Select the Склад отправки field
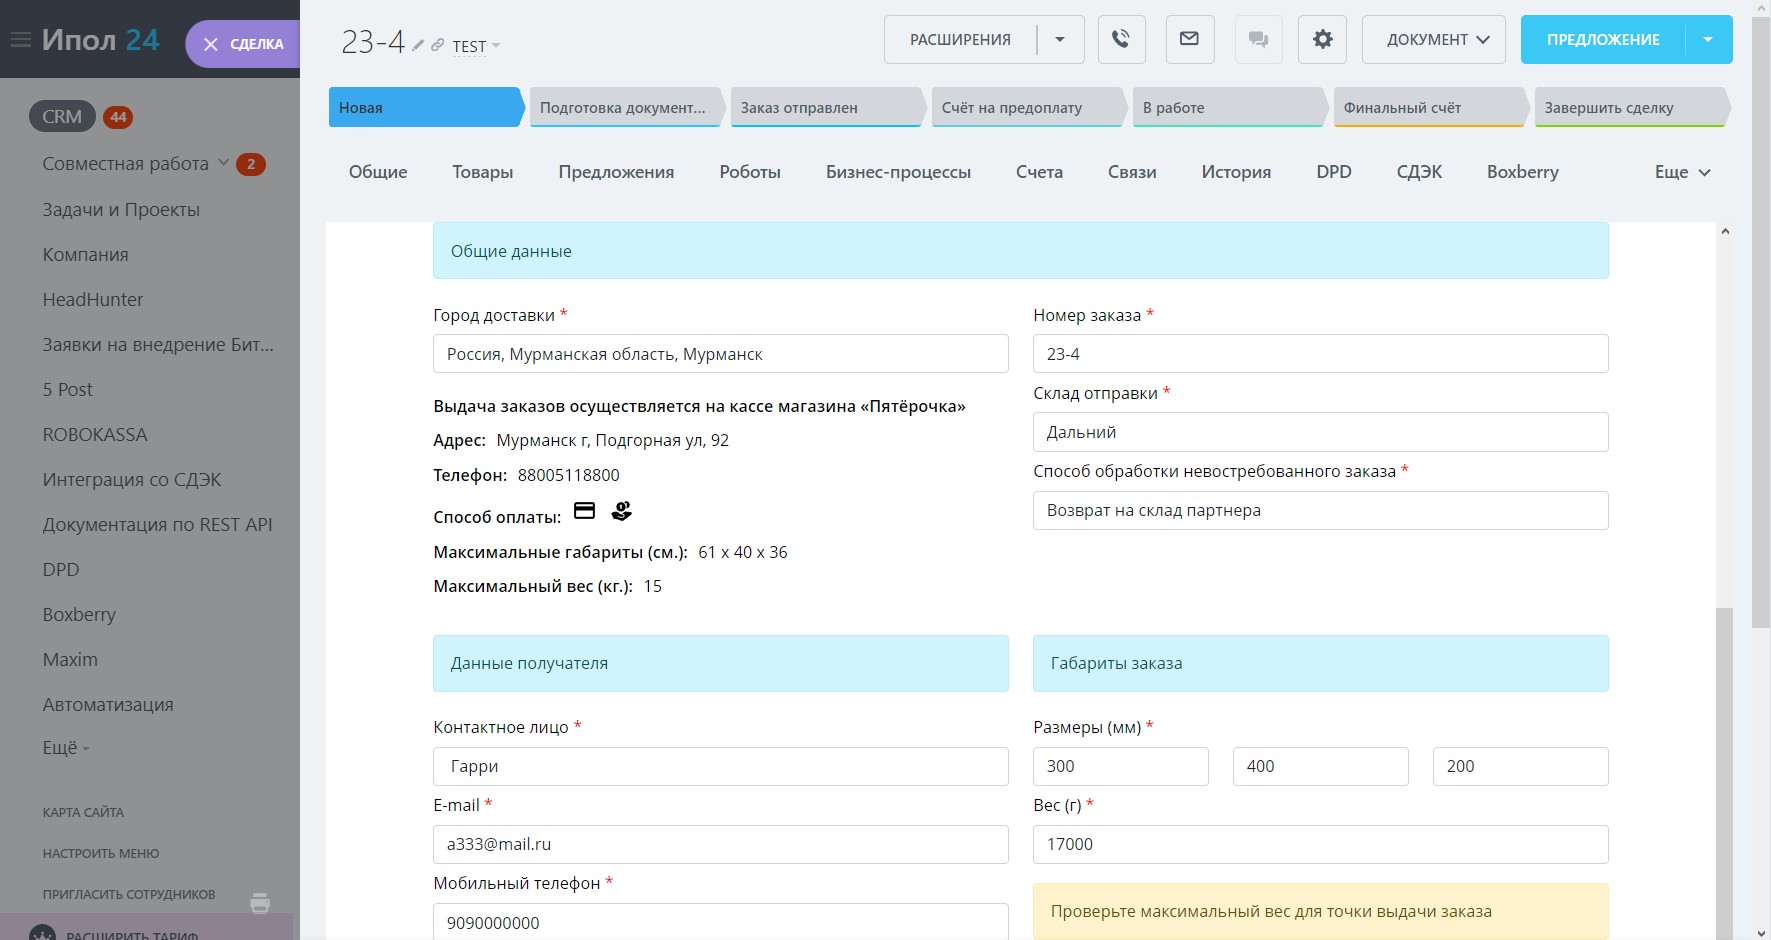The width and height of the screenshot is (1771, 940). click(1320, 432)
